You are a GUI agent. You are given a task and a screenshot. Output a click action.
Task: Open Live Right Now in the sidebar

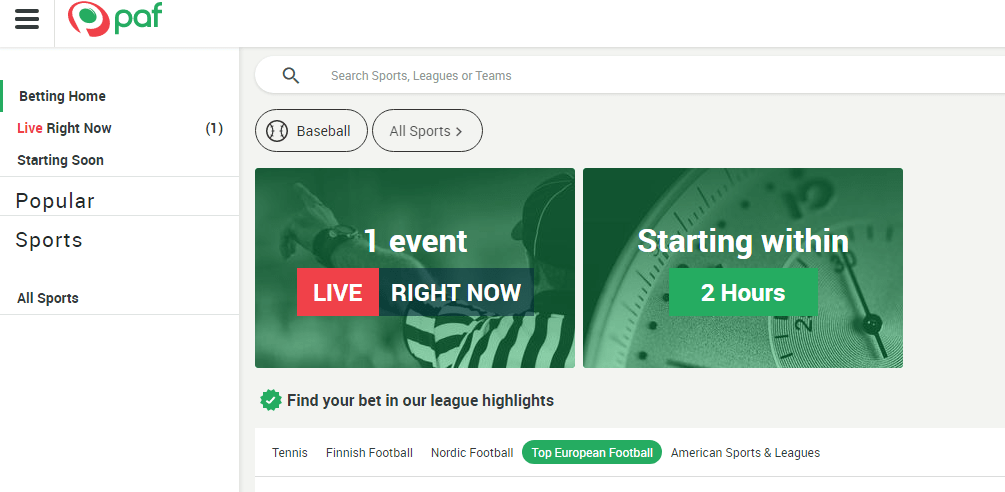tap(64, 128)
